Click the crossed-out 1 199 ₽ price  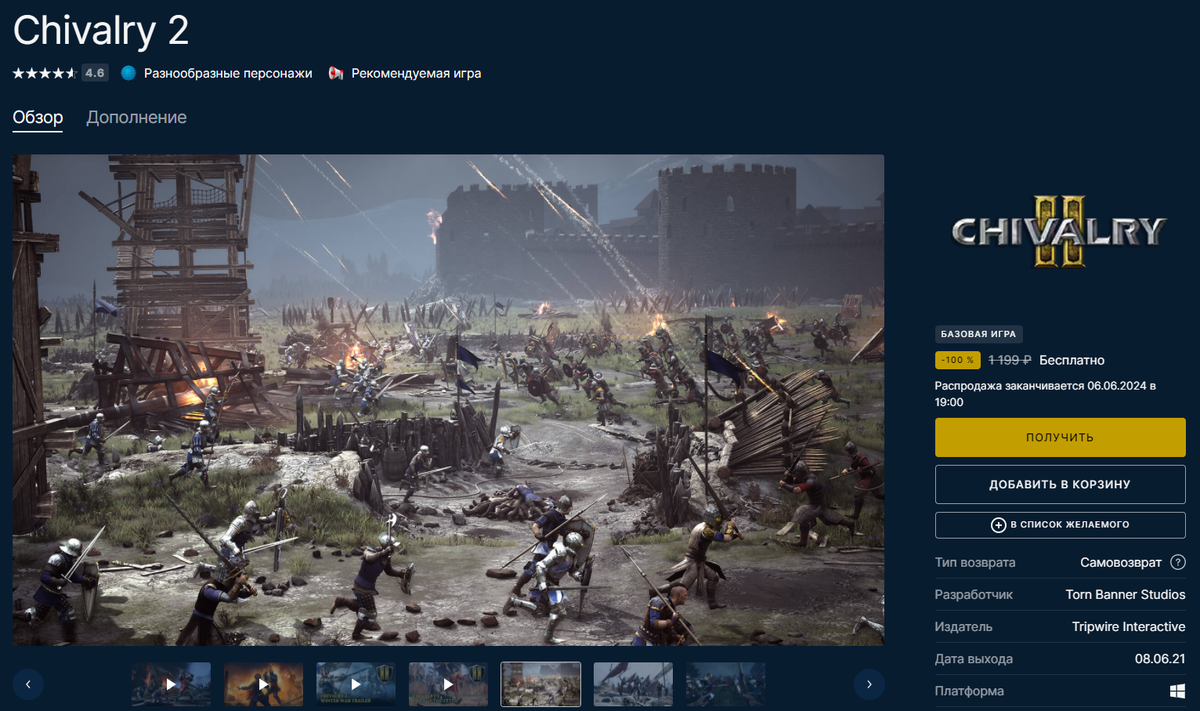pos(1010,360)
